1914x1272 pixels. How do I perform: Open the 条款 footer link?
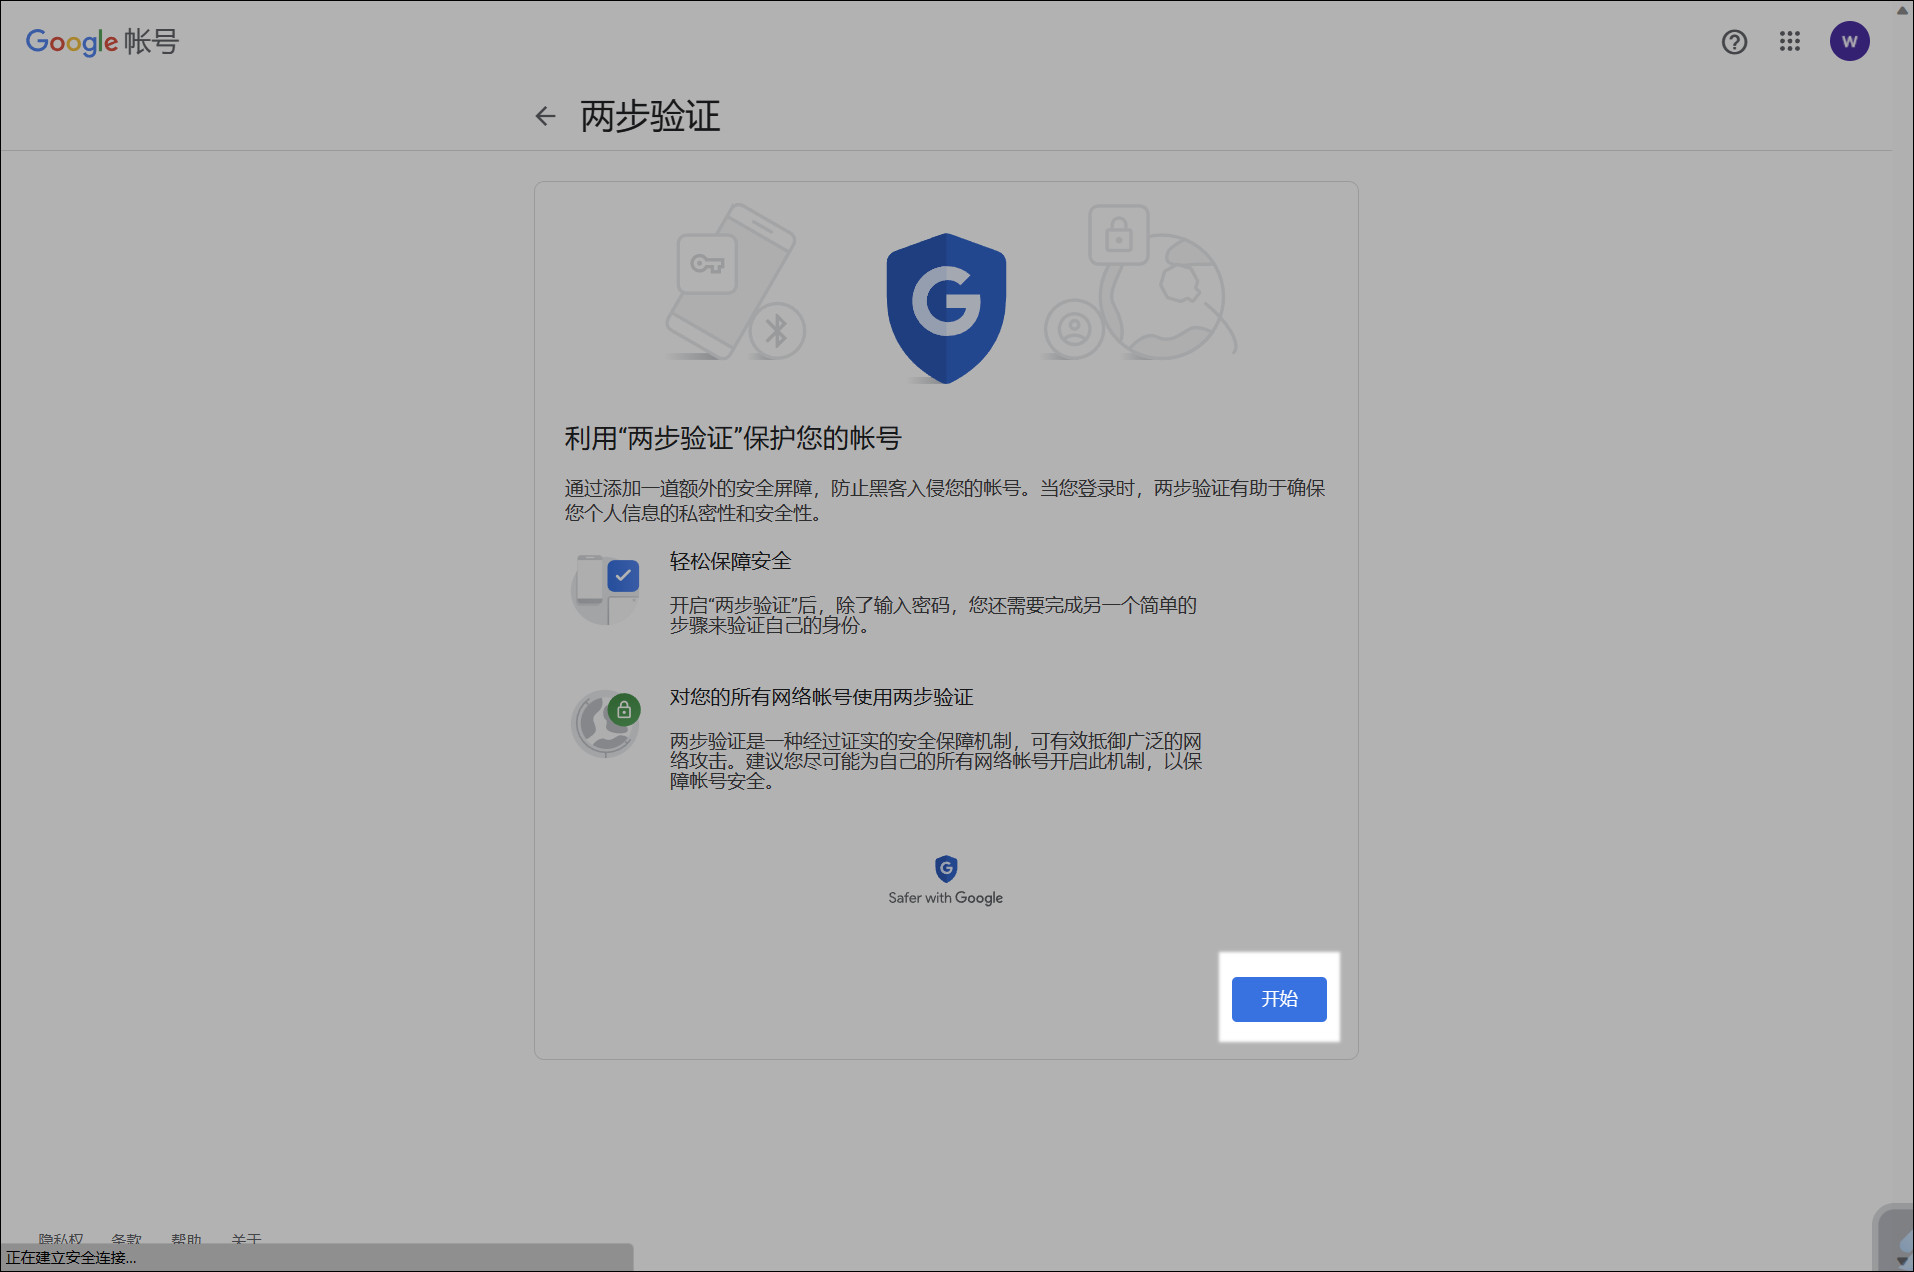click(x=126, y=1238)
